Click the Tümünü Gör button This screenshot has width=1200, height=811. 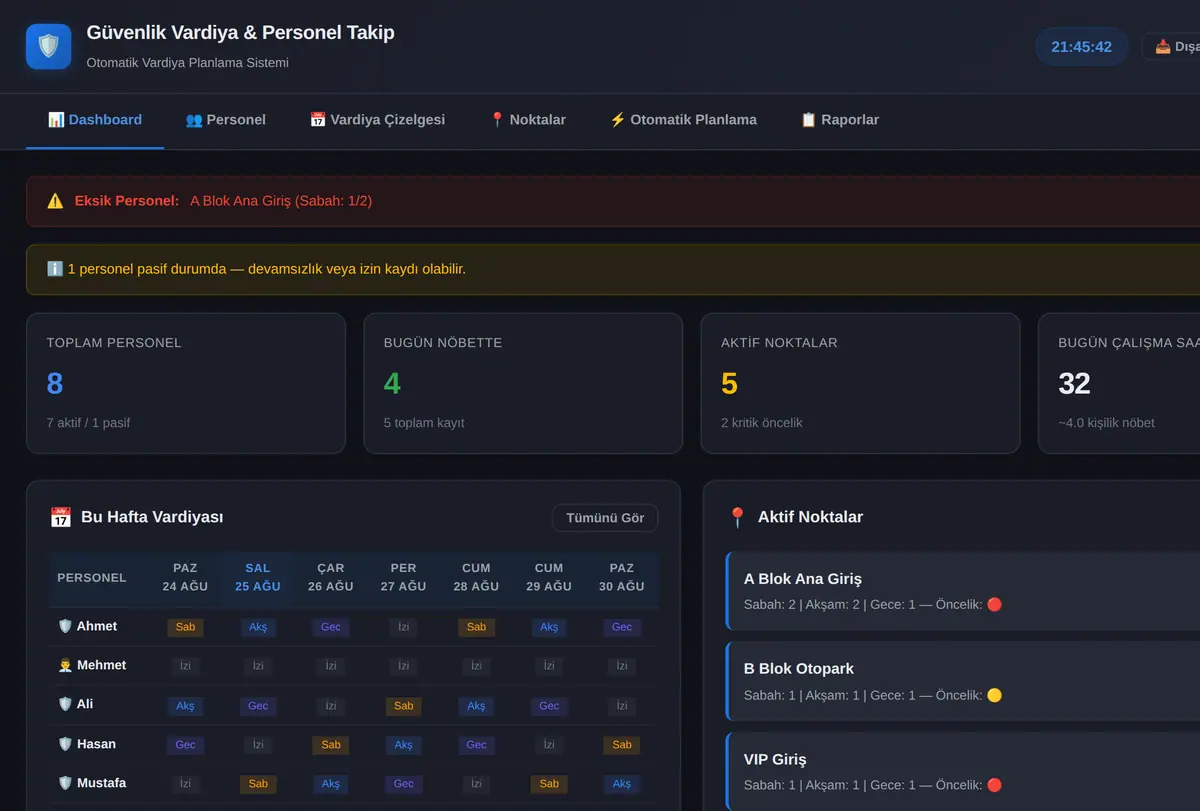(605, 518)
